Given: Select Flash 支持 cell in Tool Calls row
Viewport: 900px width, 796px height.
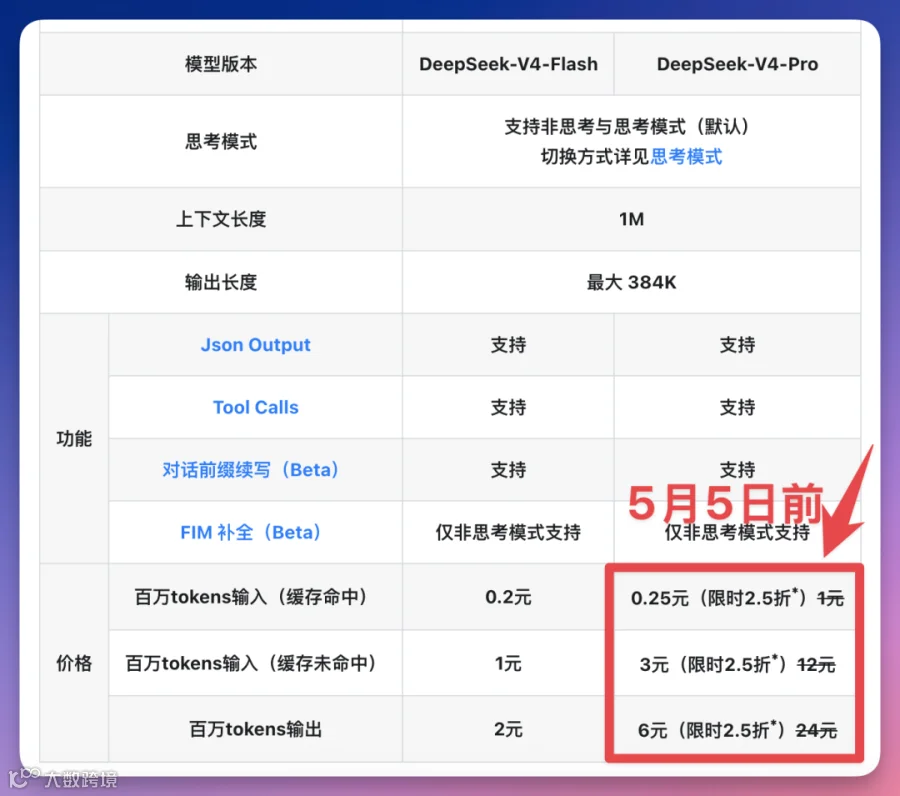Looking at the screenshot, I should pyautogui.click(x=508, y=407).
